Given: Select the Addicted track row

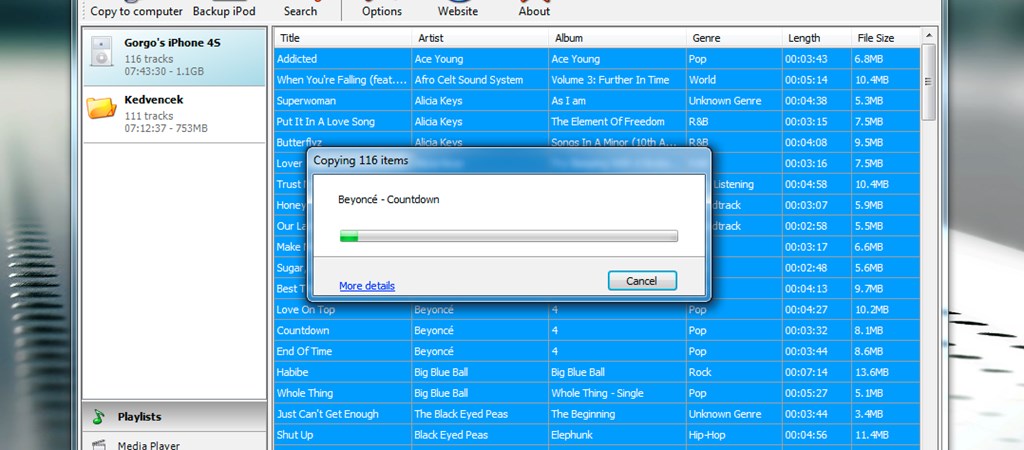Looking at the screenshot, I should tap(596, 59).
